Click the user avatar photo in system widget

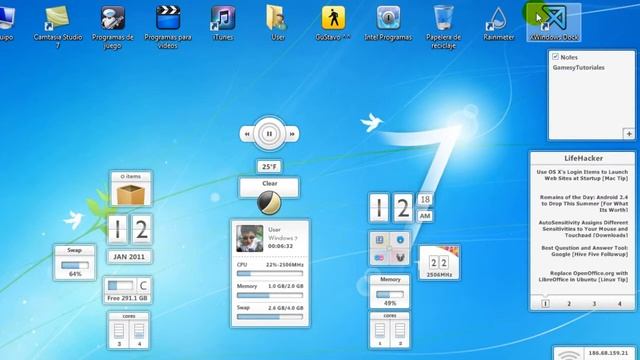pyautogui.click(x=250, y=238)
